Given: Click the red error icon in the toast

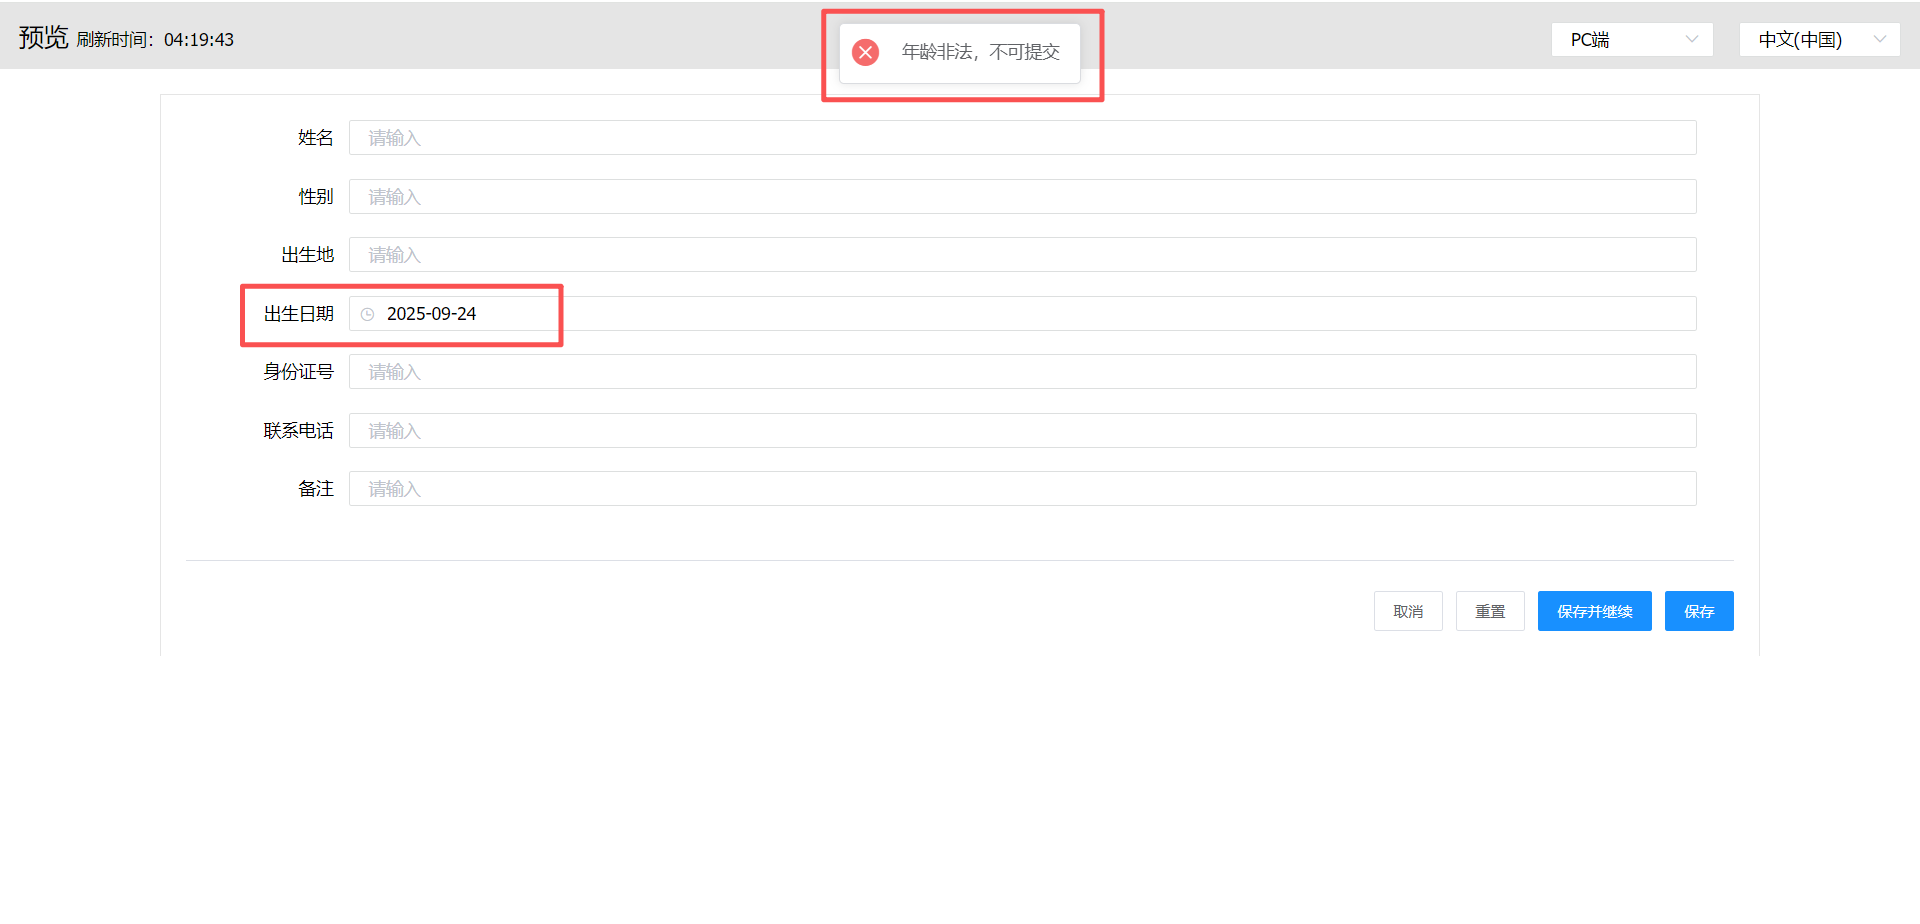Looking at the screenshot, I should coord(865,52).
